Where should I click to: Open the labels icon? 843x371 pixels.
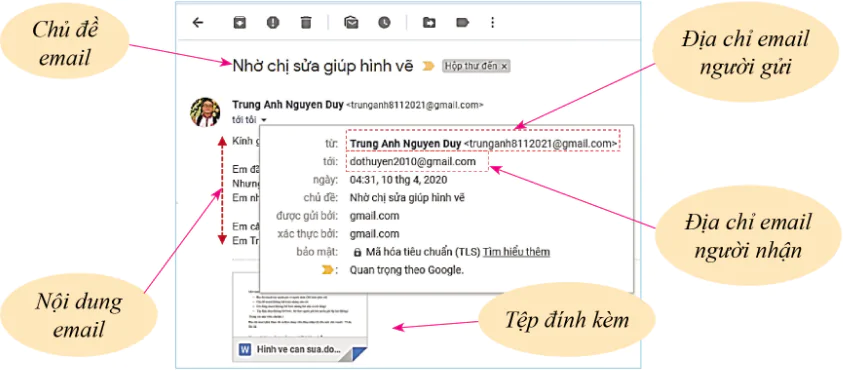462,23
